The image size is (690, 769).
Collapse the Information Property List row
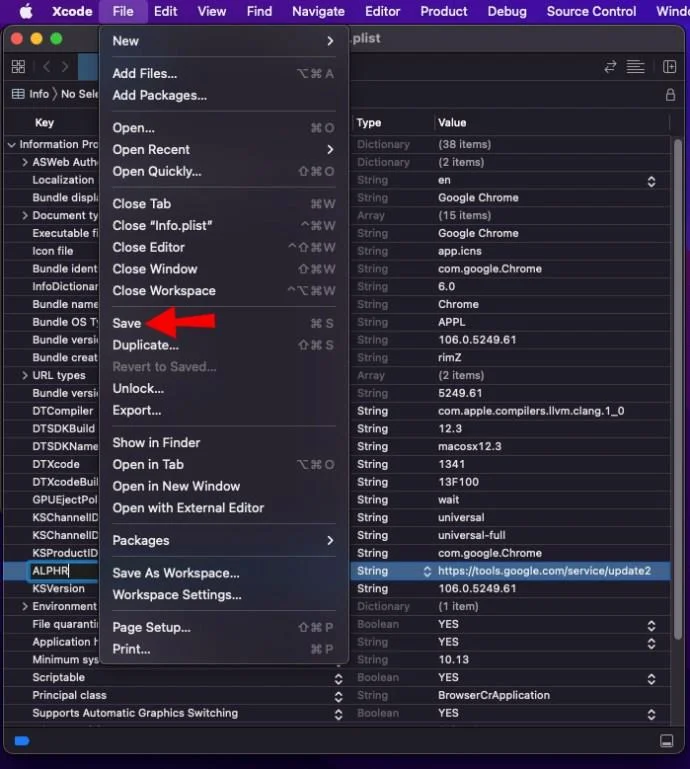point(12,145)
